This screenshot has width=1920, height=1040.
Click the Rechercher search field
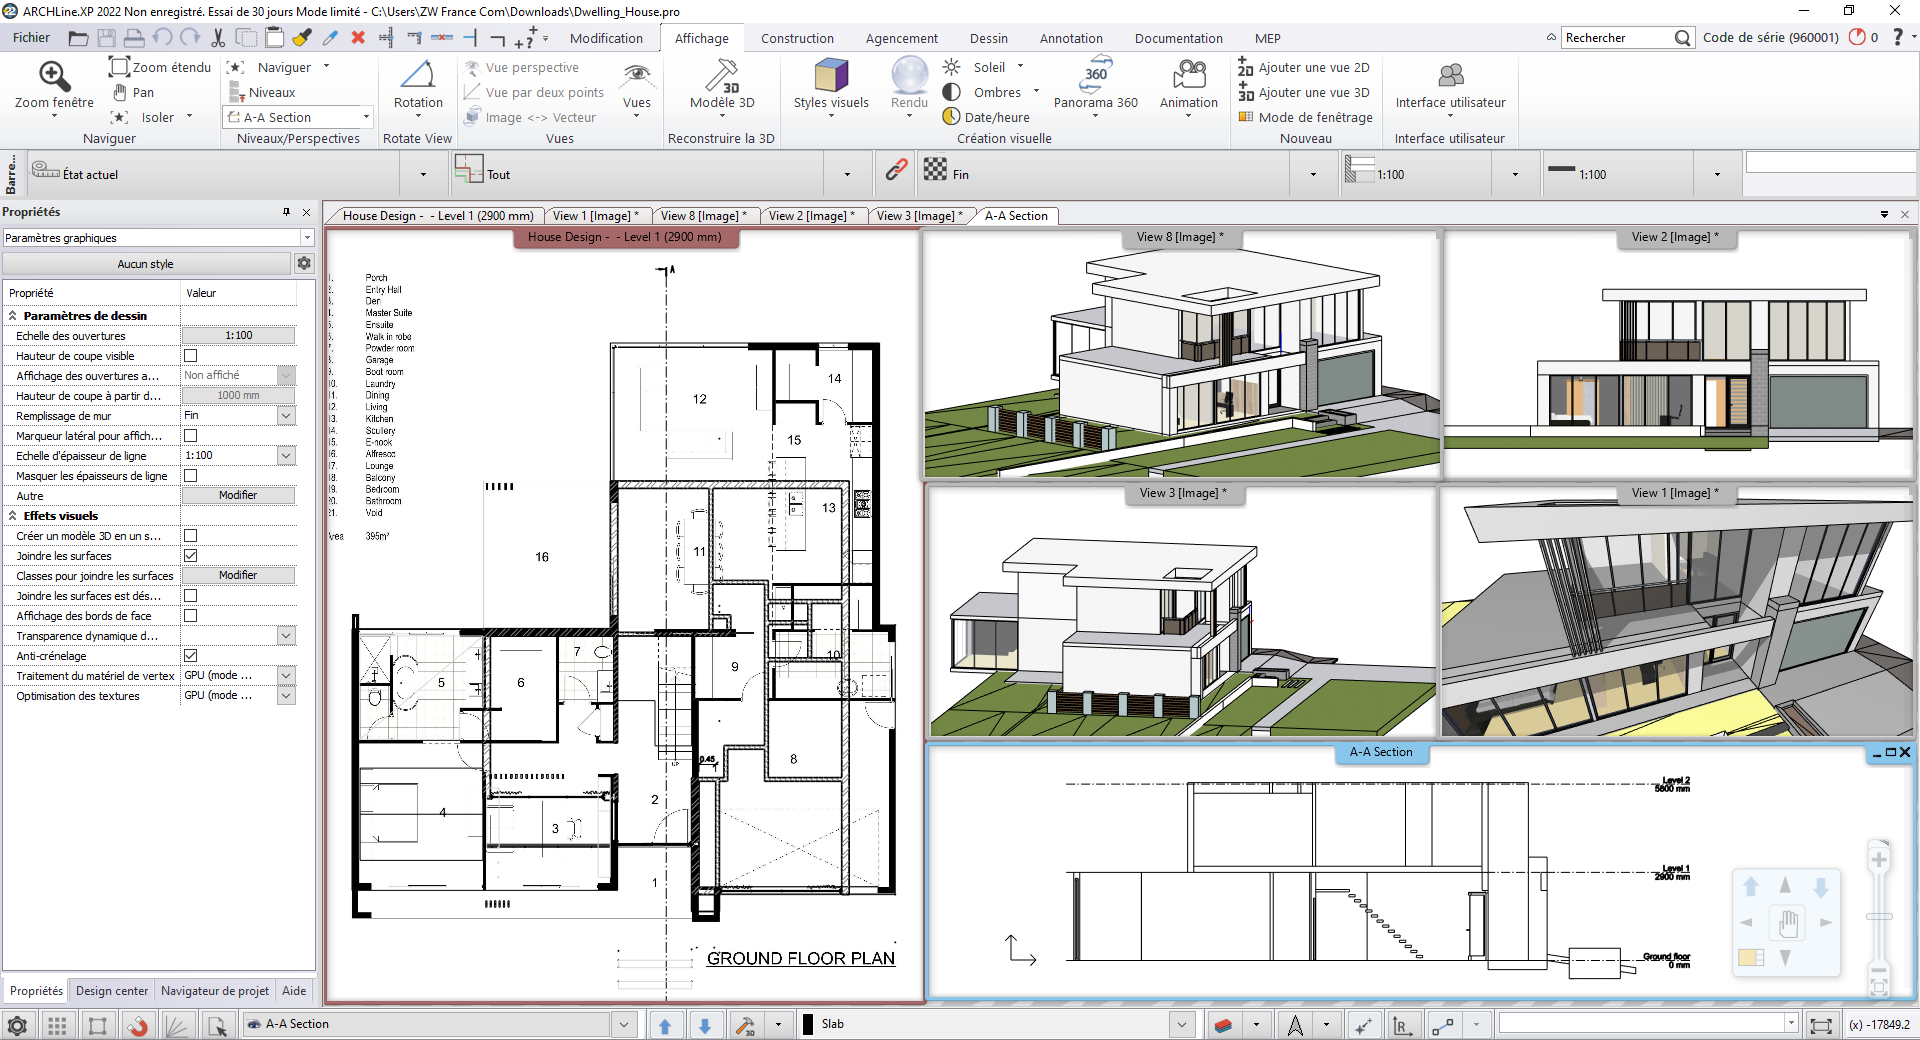coord(1618,38)
